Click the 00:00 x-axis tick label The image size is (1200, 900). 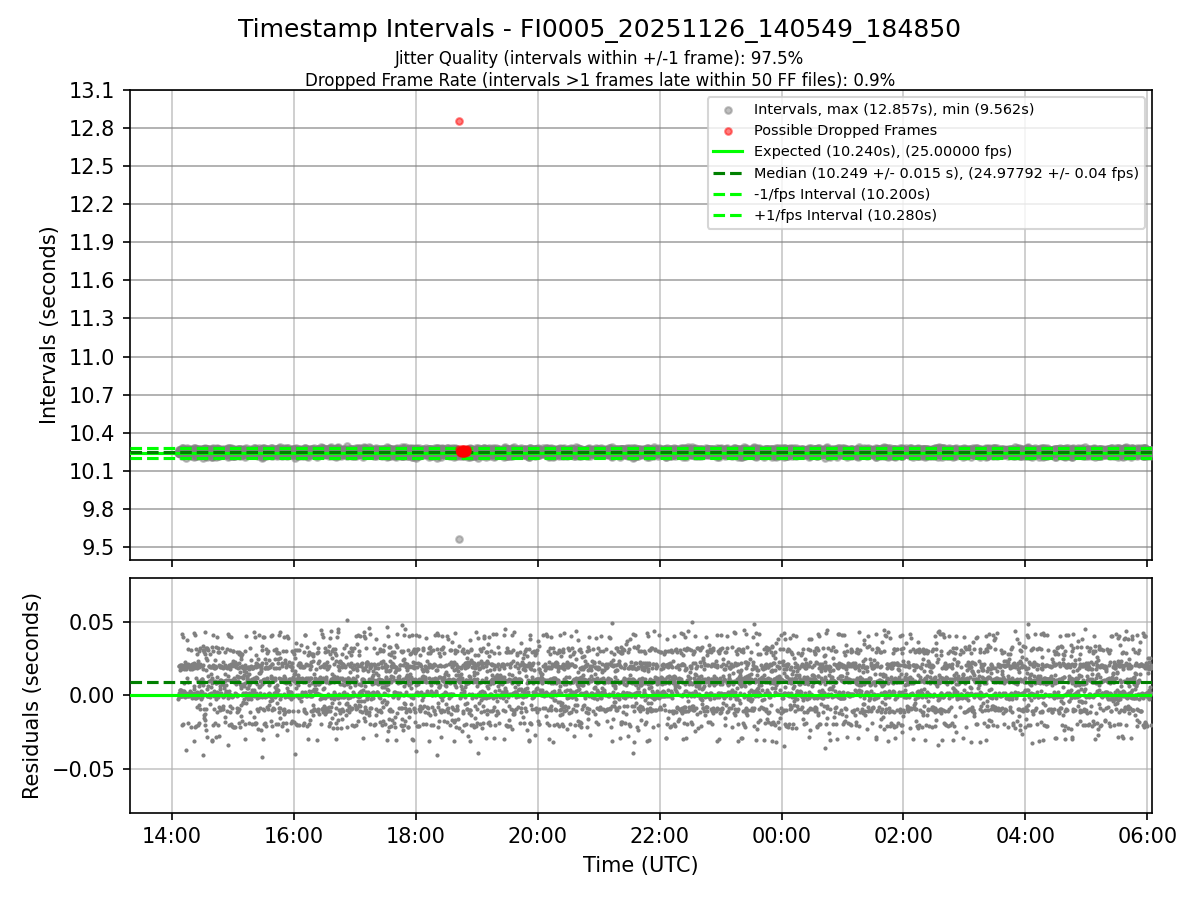(782, 835)
